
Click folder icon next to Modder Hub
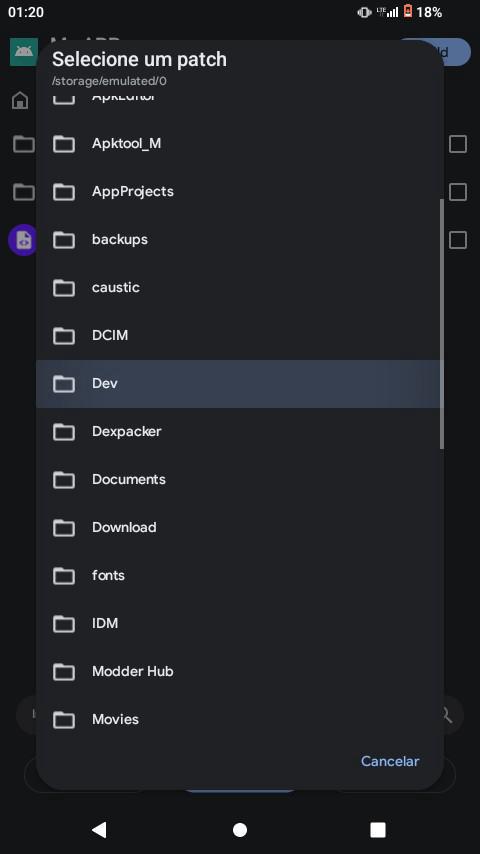point(64,671)
